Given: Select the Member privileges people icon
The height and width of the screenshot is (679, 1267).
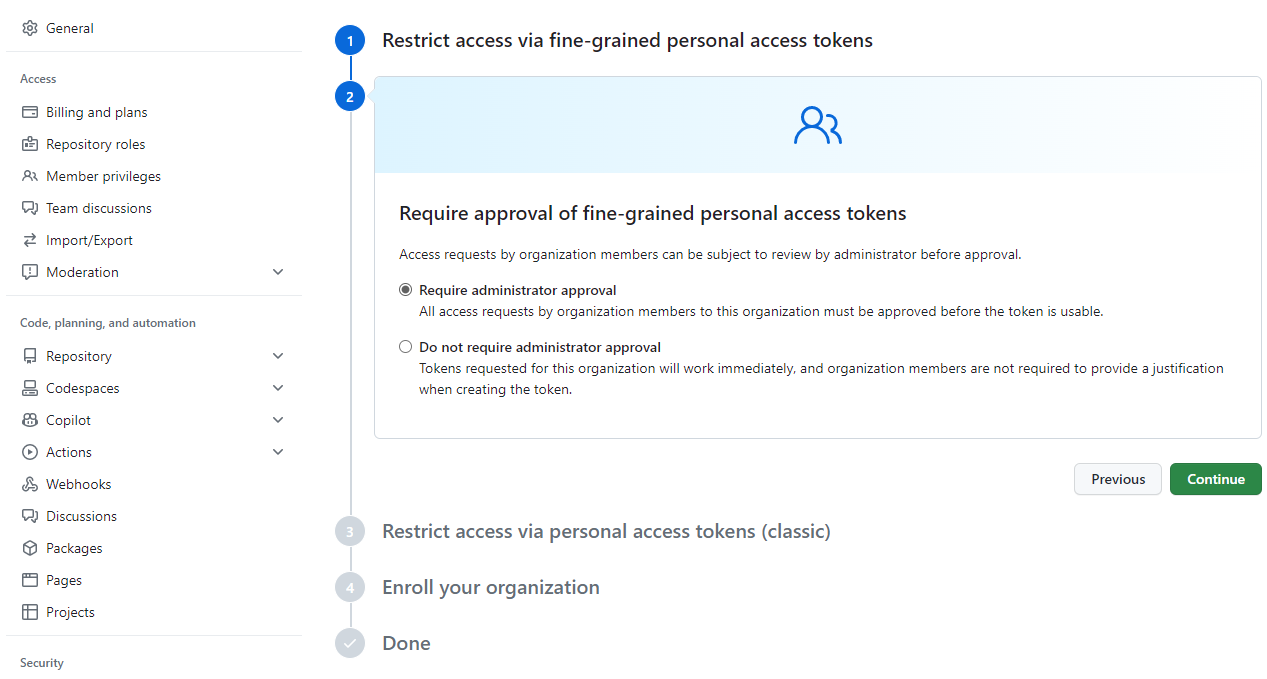Looking at the screenshot, I should coord(30,176).
